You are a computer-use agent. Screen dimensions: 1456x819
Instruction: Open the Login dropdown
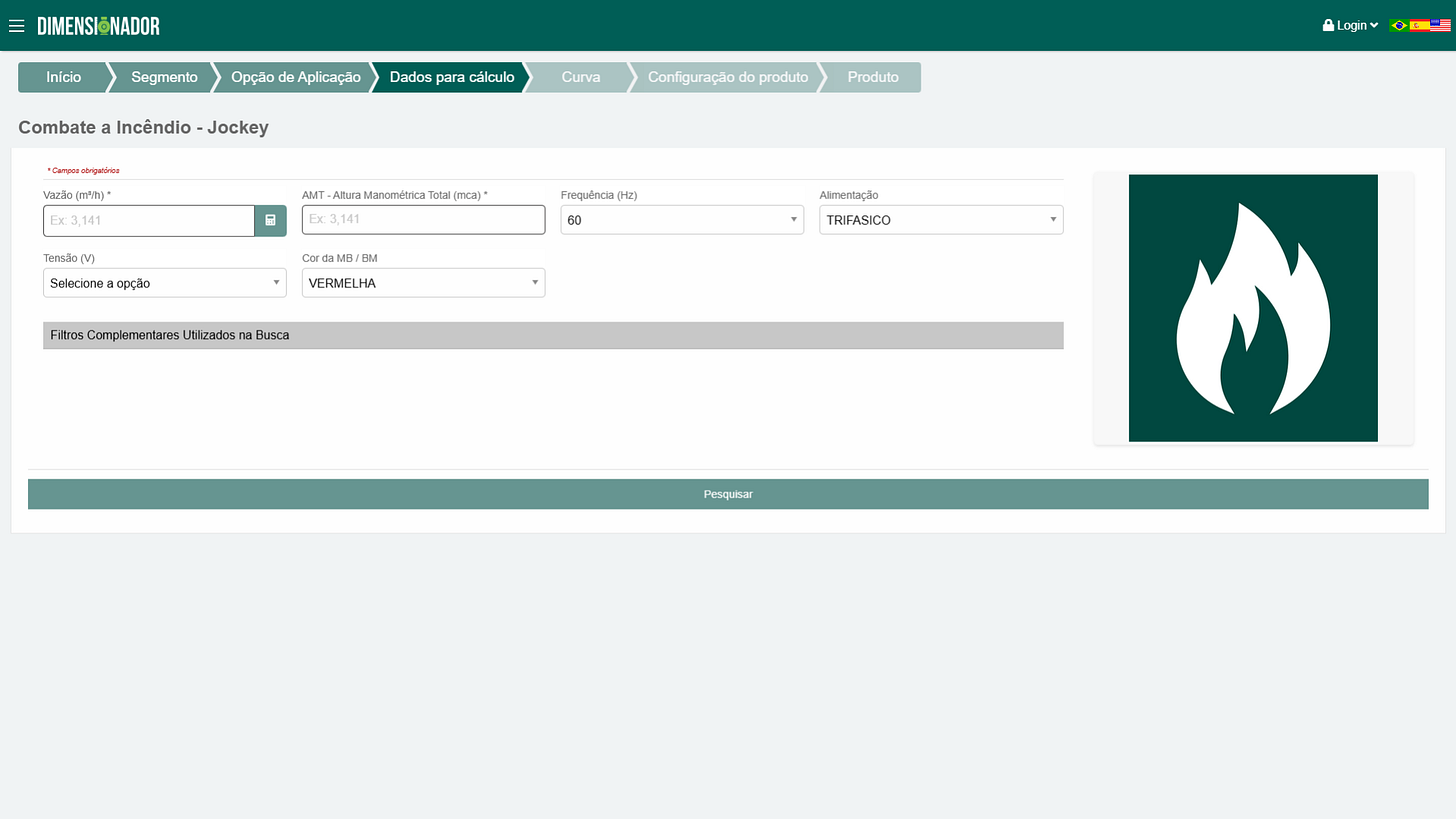point(1350,26)
